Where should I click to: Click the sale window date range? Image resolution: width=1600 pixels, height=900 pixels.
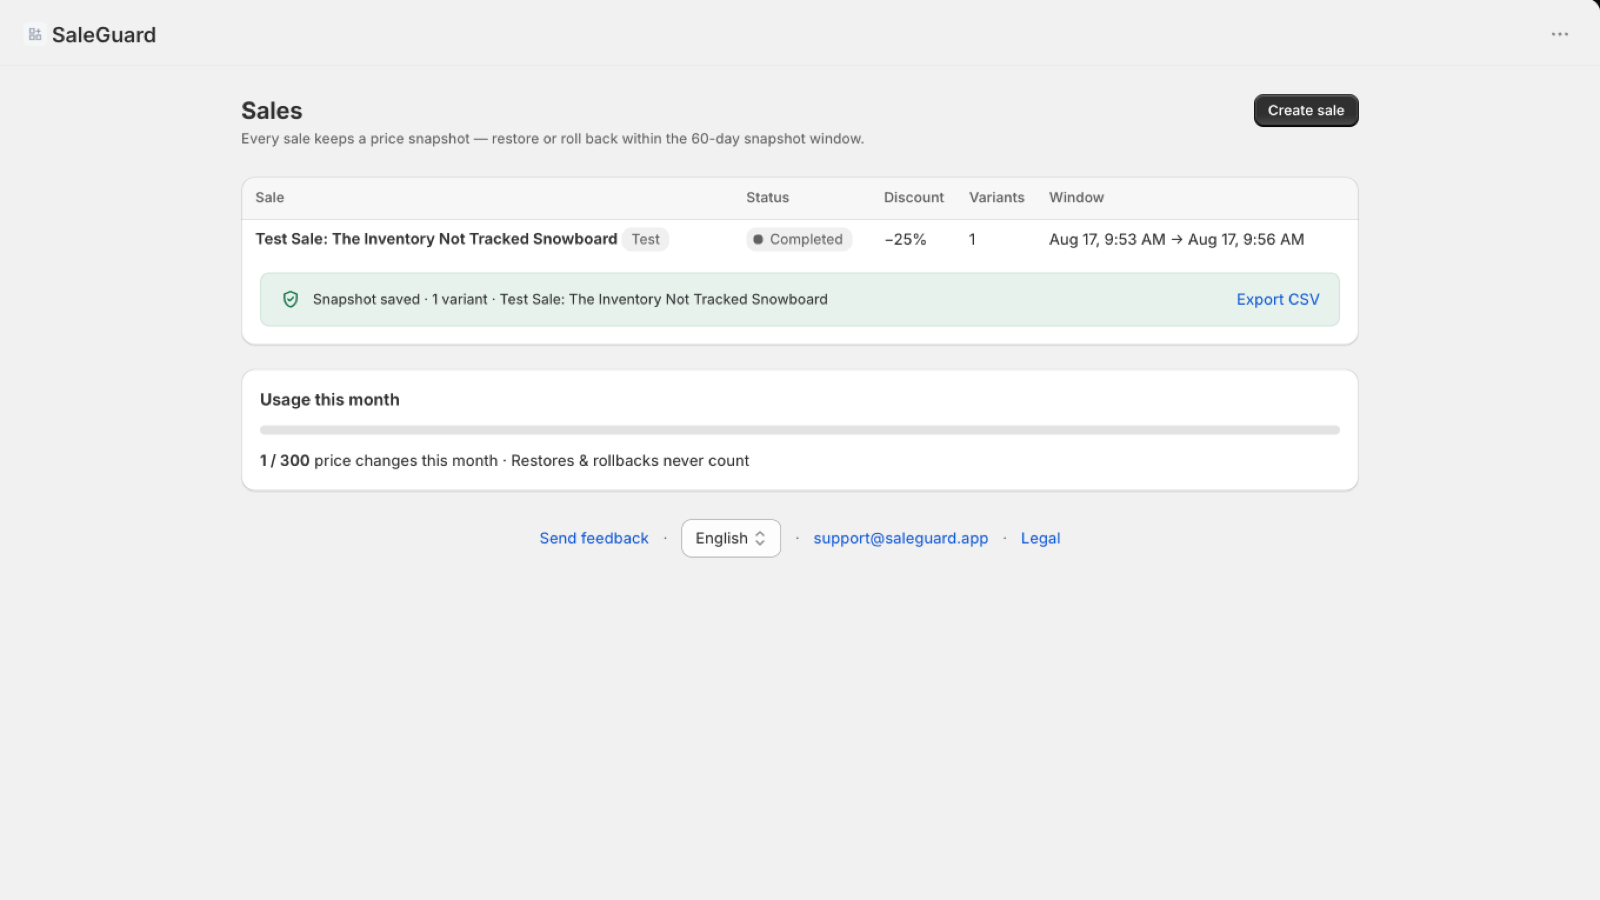[1176, 239]
